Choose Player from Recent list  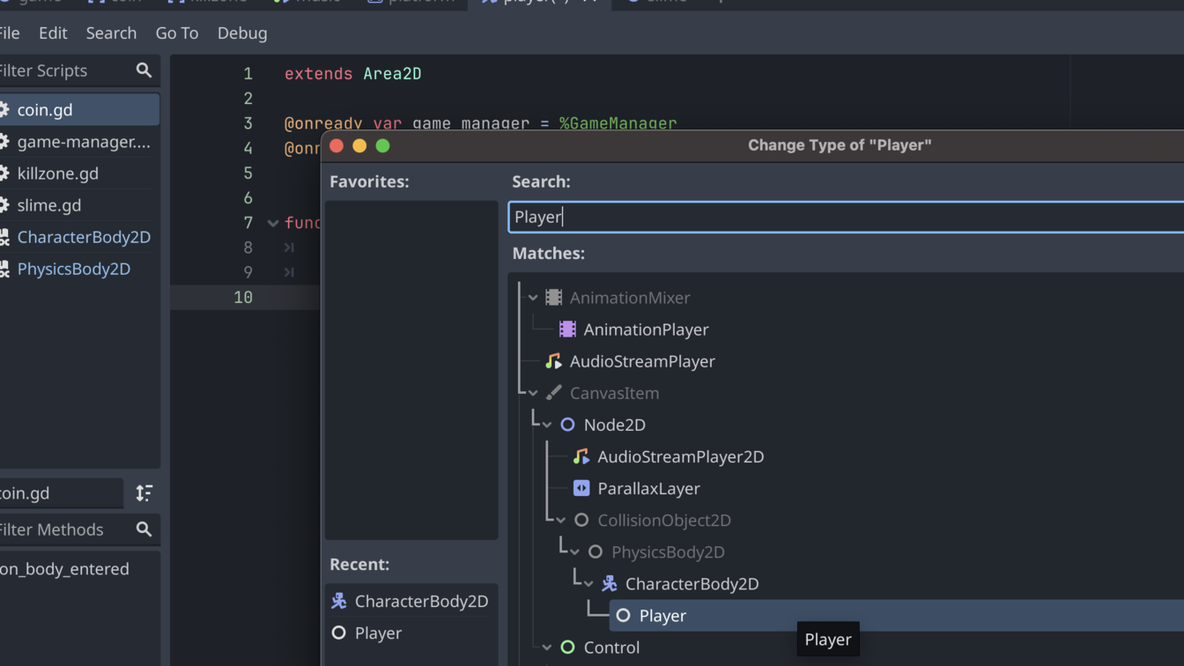[412, 633]
